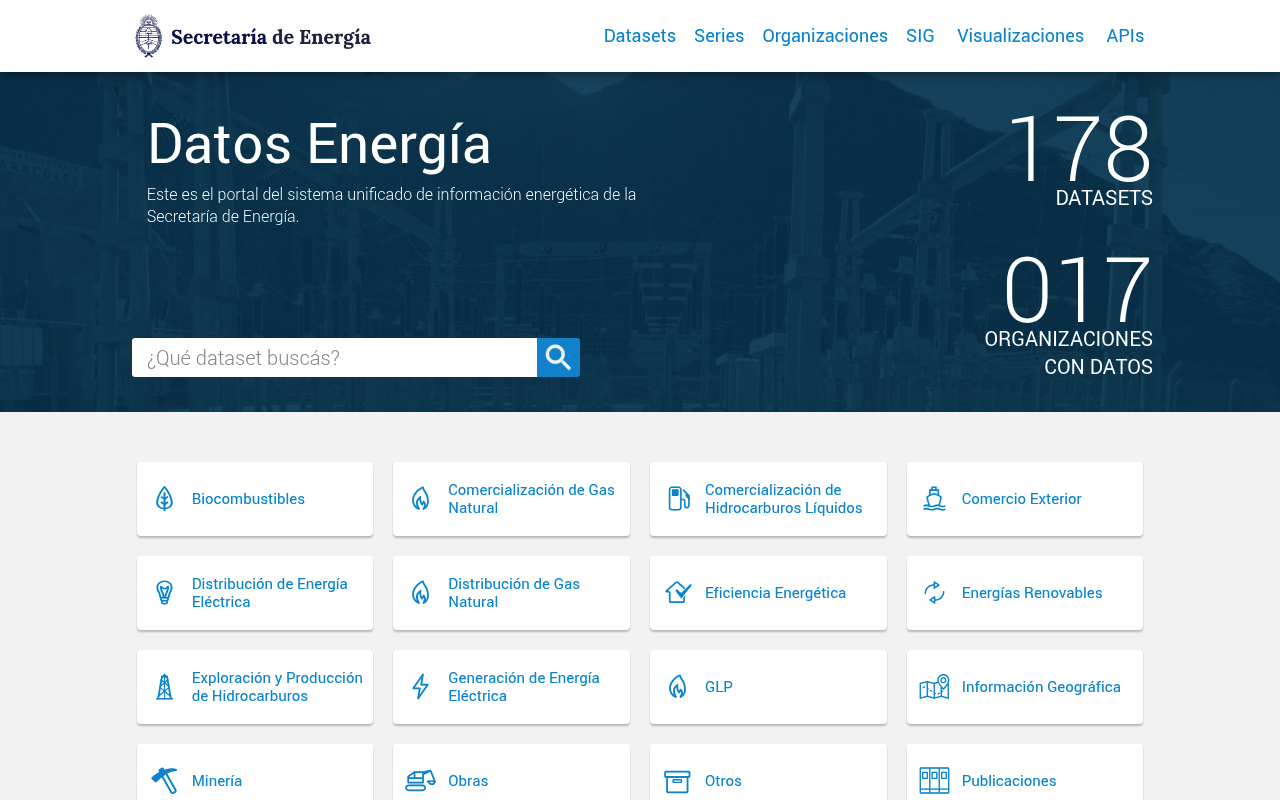Click the pickaxe icon for Minería
Viewport: 1280px width, 800px height.
(x=165, y=780)
